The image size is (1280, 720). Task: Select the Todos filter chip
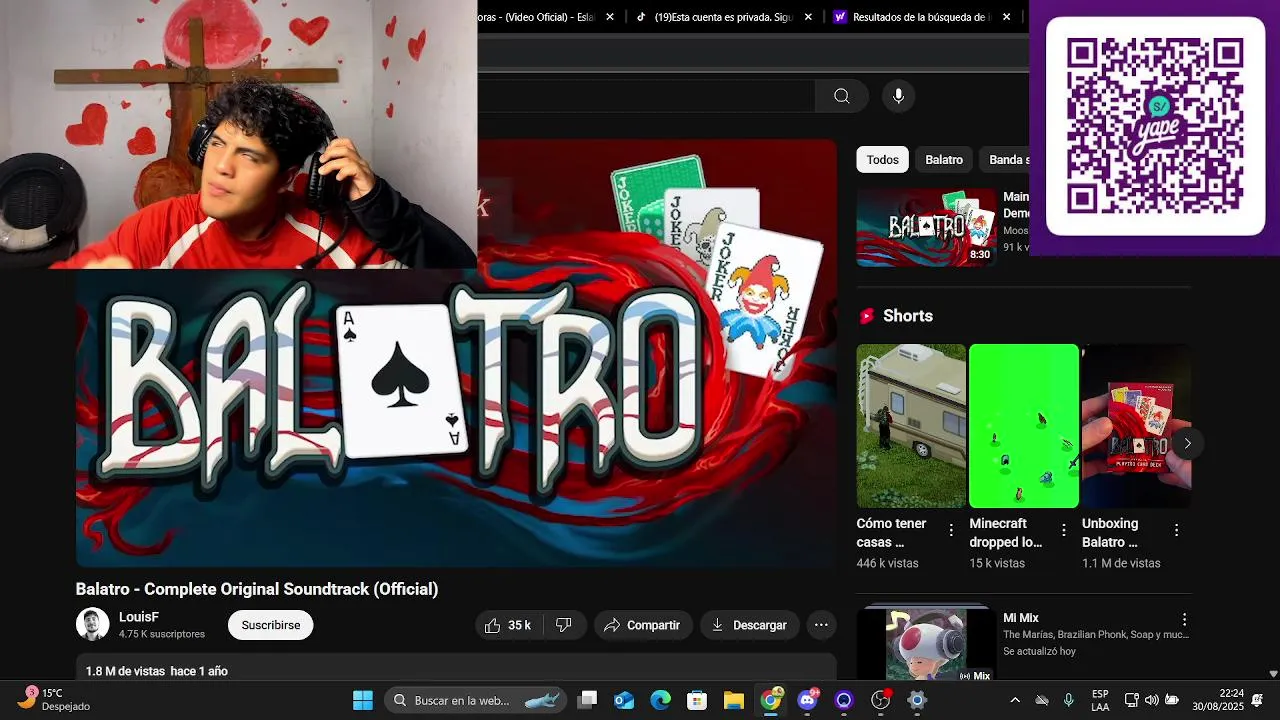[882, 160]
